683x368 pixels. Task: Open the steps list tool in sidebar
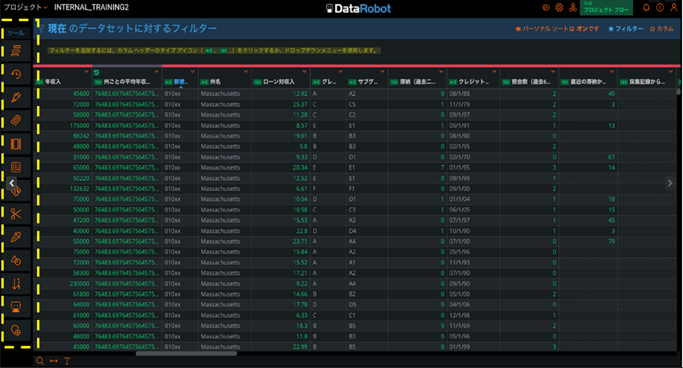pos(16,51)
